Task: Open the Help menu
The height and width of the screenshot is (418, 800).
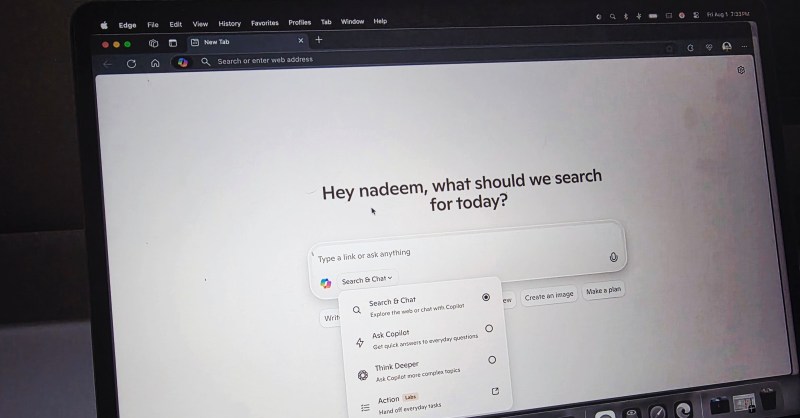Action: (x=380, y=21)
